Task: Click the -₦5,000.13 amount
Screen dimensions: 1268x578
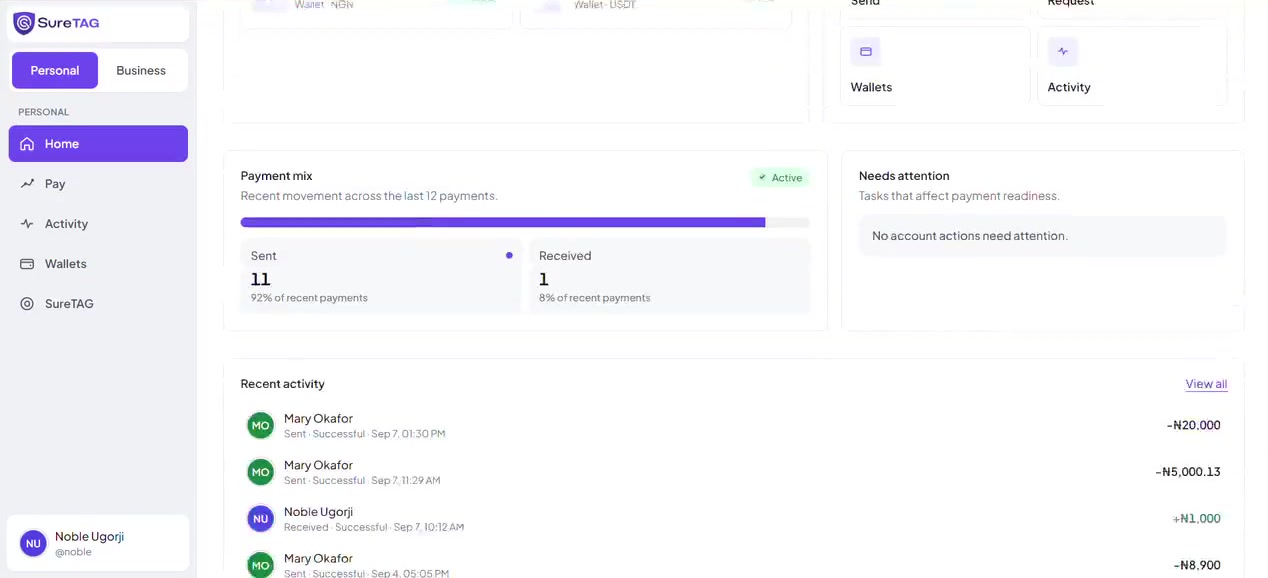Action: [1187, 472]
